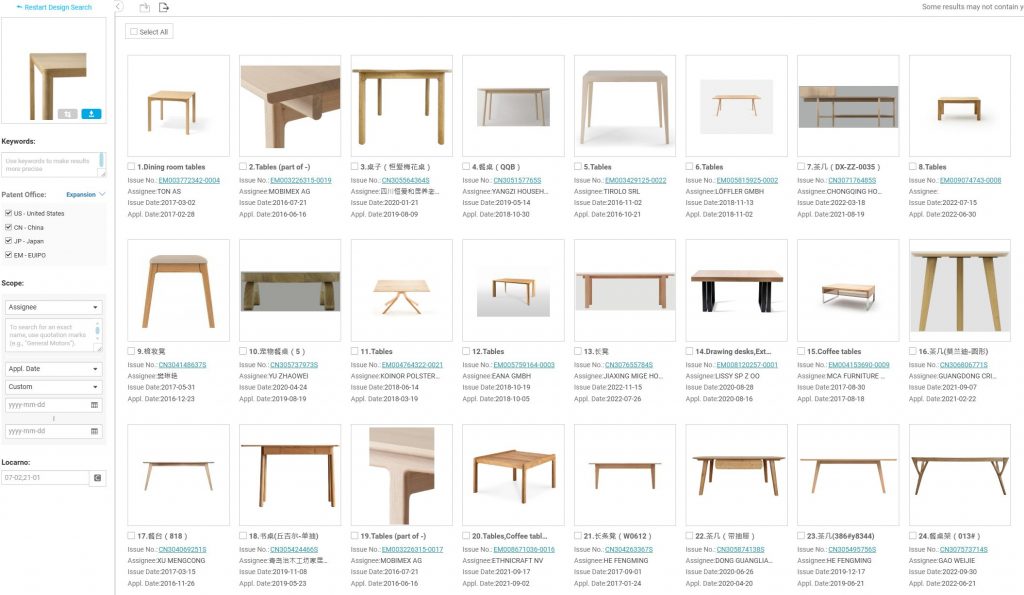Open the Assignee scope dropdown
Viewport: 1024px width, 595px height.
click(x=54, y=307)
